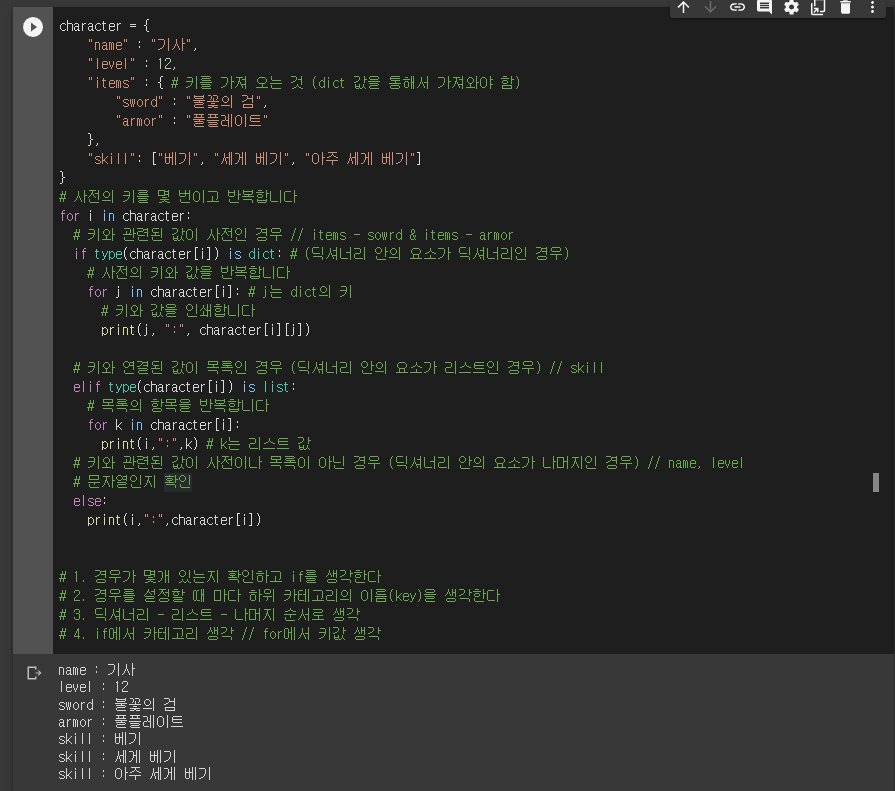Image resolution: width=895 pixels, height=791 pixels.
Task: Click the comment line ending '// skill'
Action: 338,368
